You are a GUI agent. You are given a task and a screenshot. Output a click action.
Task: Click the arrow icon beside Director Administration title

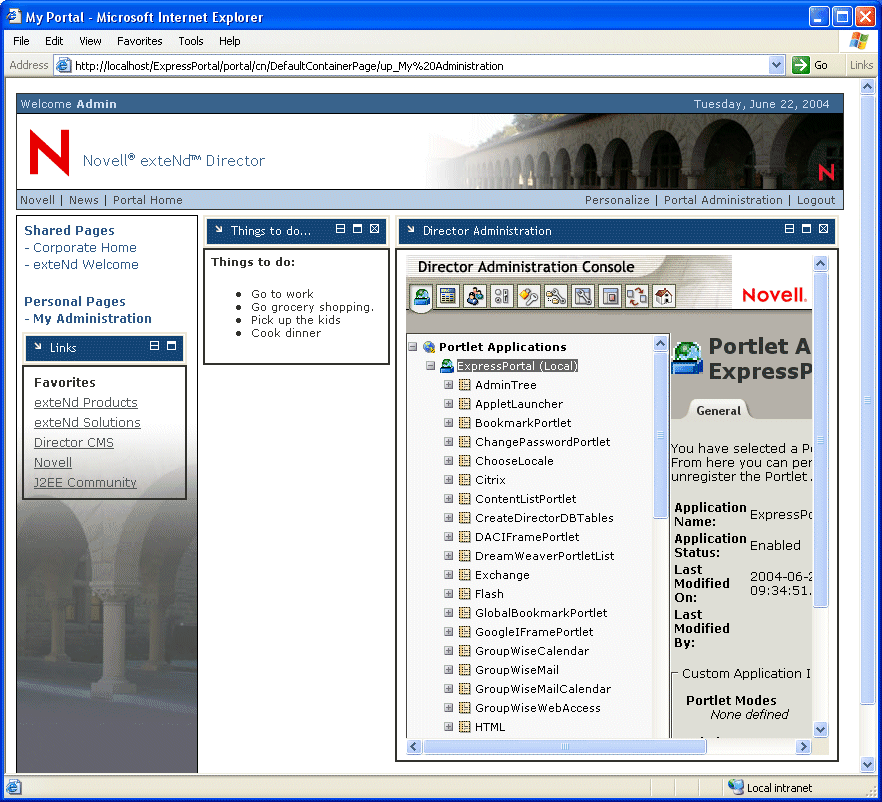point(411,229)
